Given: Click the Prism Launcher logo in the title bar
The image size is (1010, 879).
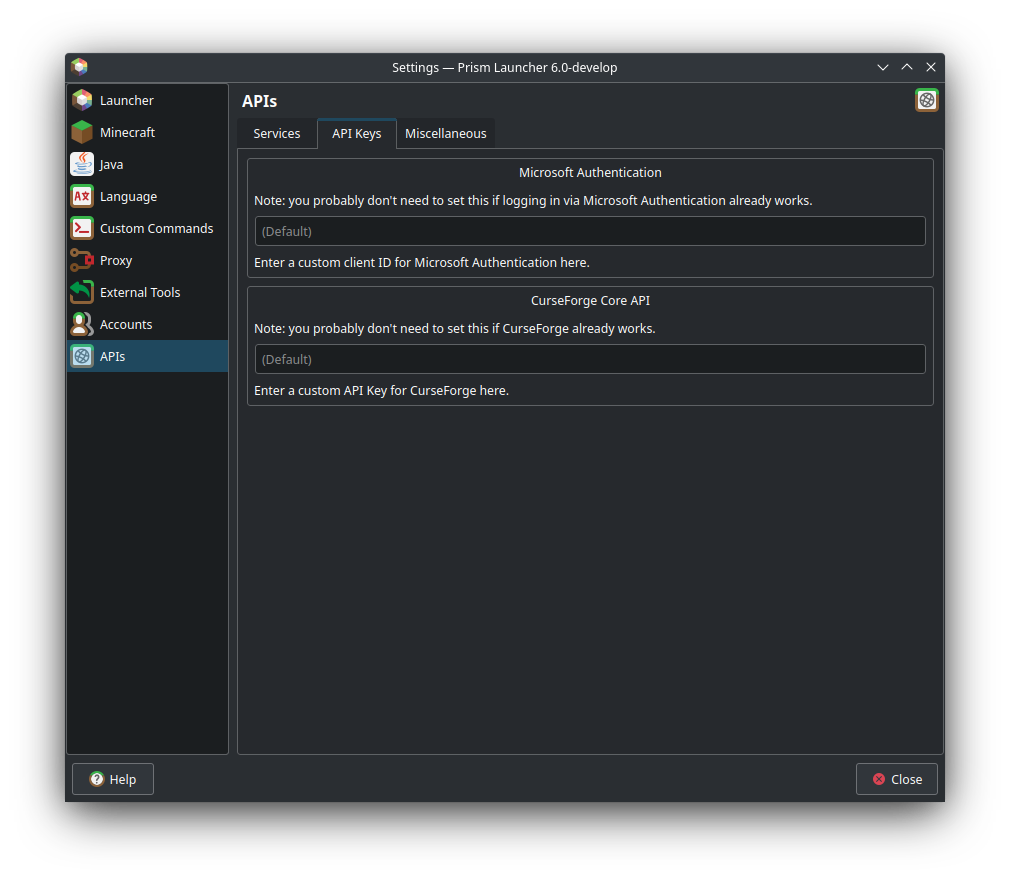Looking at the screenshot, I should [x=79, y=67].
